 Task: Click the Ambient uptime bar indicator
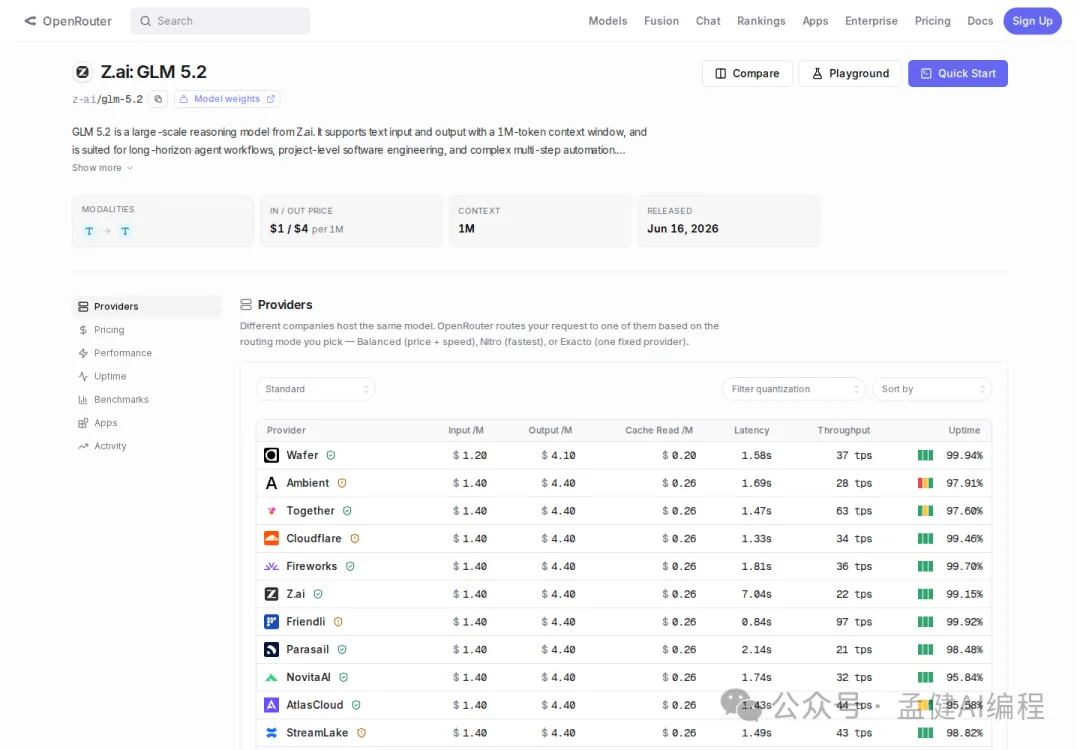pyautogui.click(x=925, y=483)
